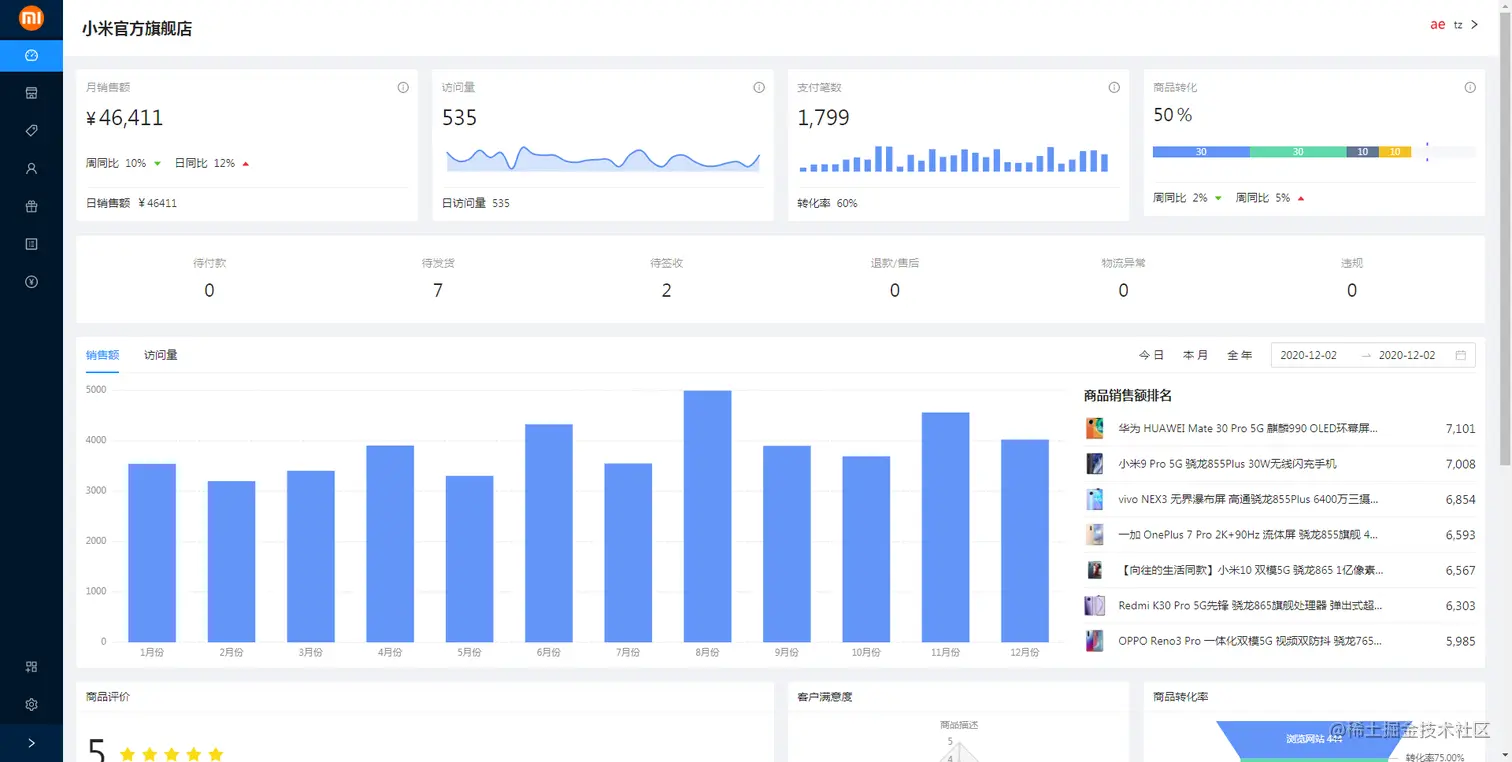Click the info icon on 访问量 card
The height and width of the screenshot is (762, 1512).
pos(759,88)
